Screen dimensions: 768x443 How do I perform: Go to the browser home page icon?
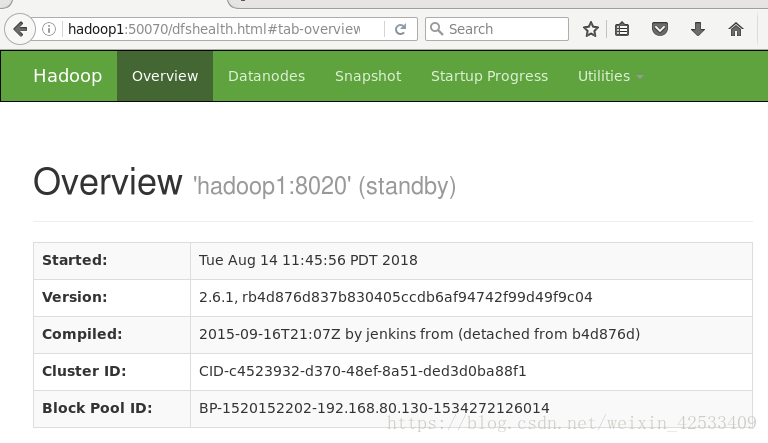(x=736, y=29)
